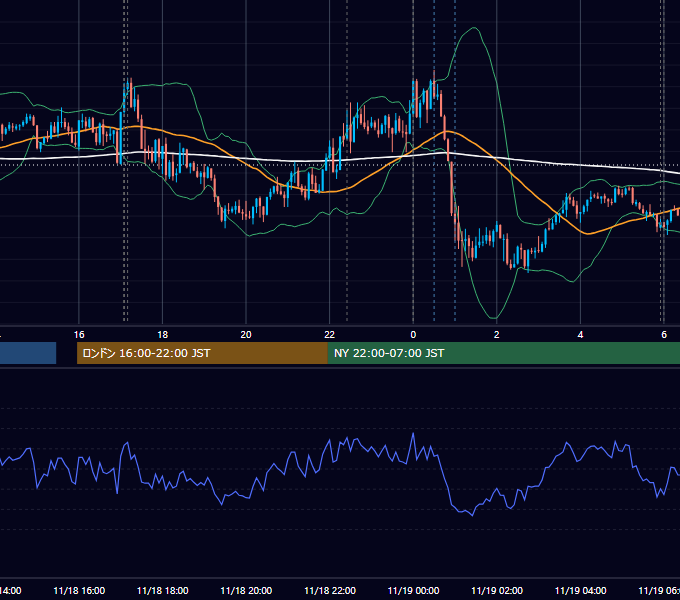This screenshot has width=680, height=600.
Task: Click the '20' hour label on upper axis
Action: tap(246, 335)
